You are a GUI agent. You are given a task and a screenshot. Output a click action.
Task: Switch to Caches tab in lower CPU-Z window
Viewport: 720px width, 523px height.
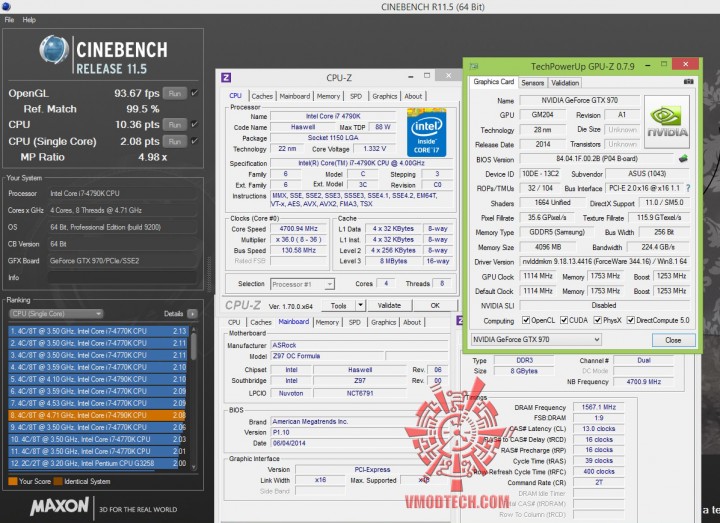[261, 322]
